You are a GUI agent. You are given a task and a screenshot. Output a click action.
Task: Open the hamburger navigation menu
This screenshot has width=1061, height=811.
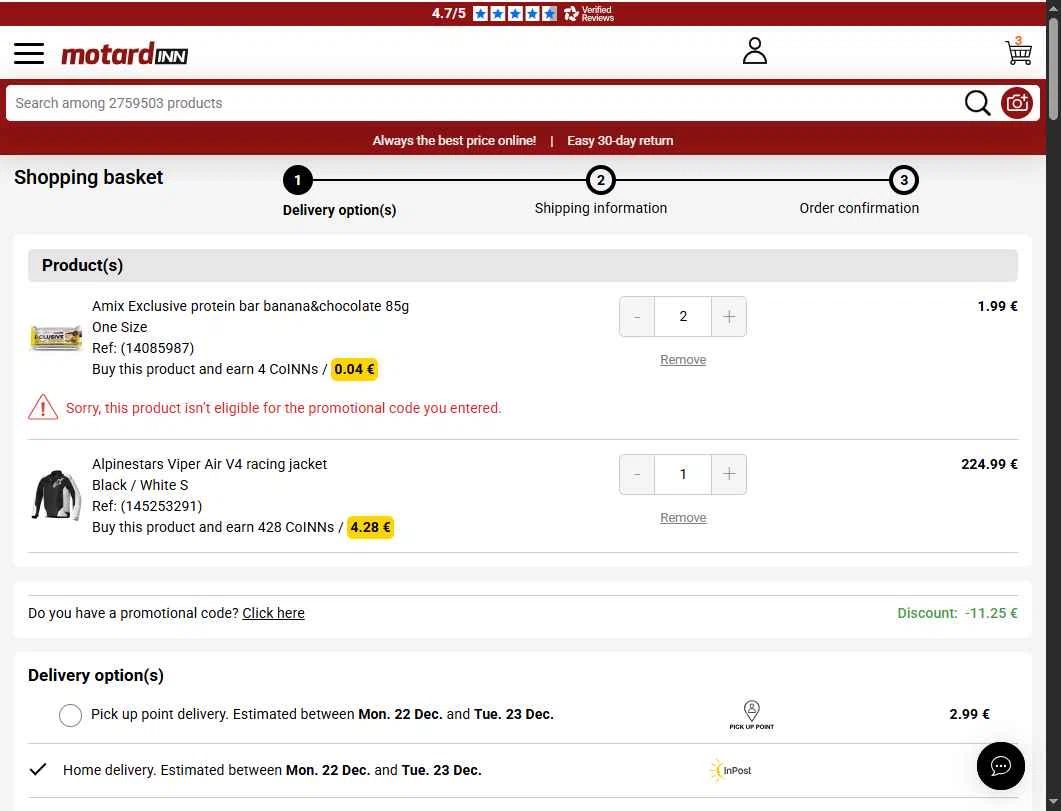tap(29, 53)
